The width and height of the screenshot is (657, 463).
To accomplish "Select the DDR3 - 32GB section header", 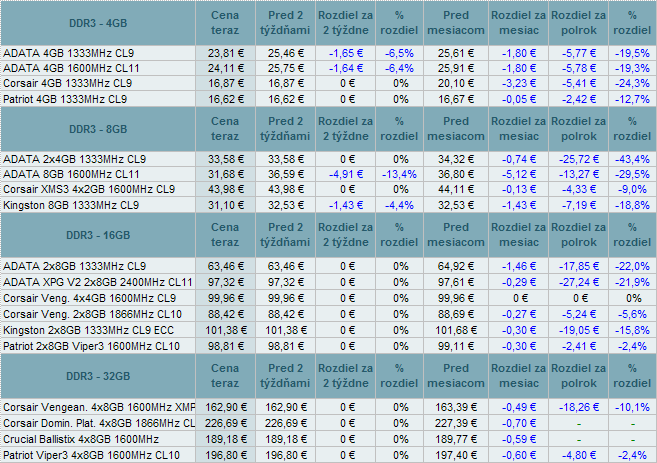I will [x=98, y=376].
